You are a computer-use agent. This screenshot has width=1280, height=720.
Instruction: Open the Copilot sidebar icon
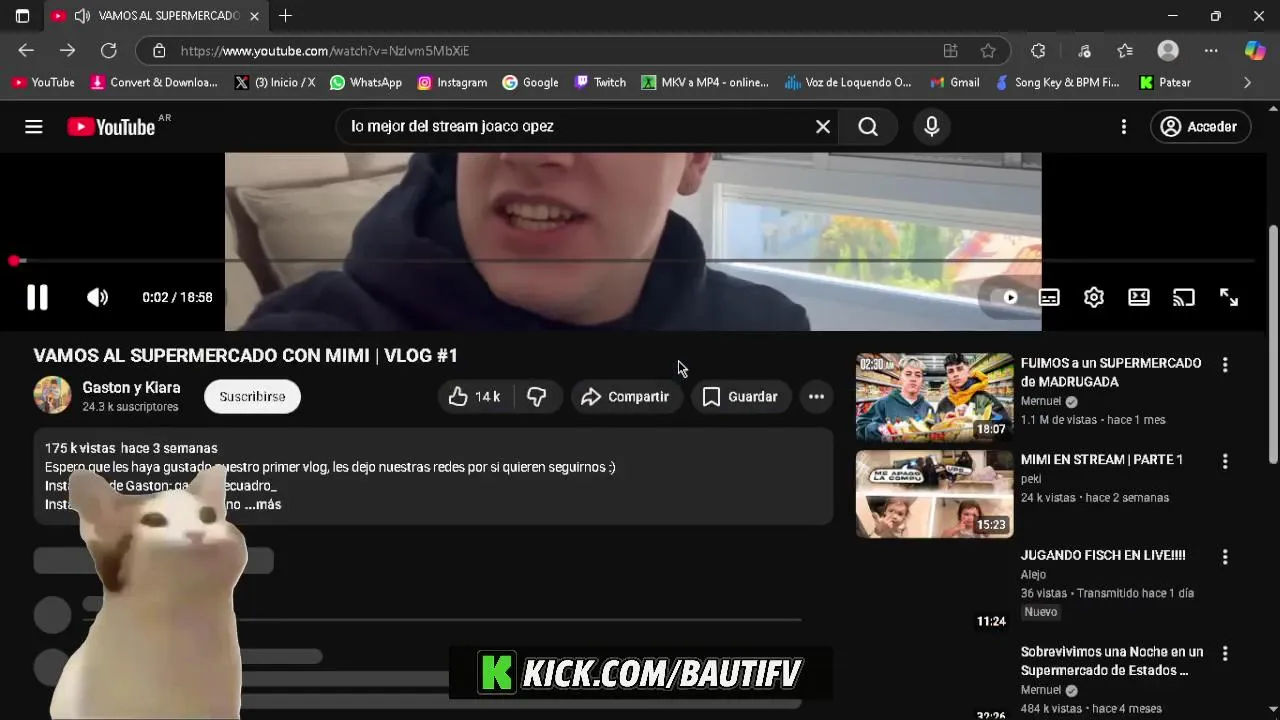click(1255, 51)
